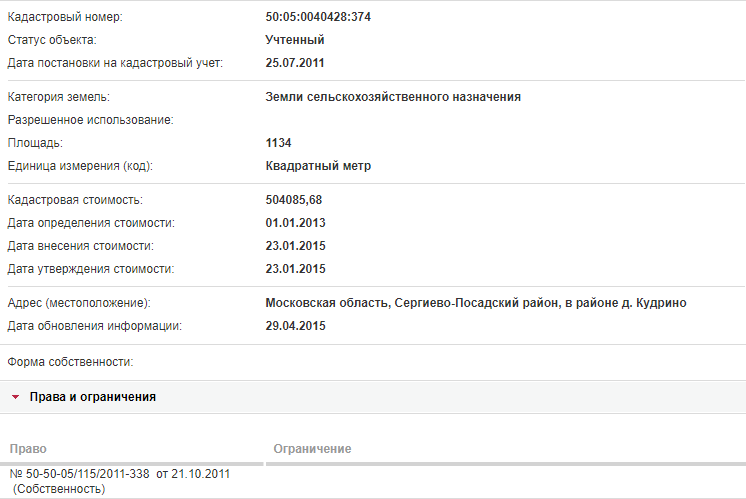Image resolution: width=746 pixels, height=499 pixels.
Task: Click the status value Учтенный
Action: [x=295, y=40]
